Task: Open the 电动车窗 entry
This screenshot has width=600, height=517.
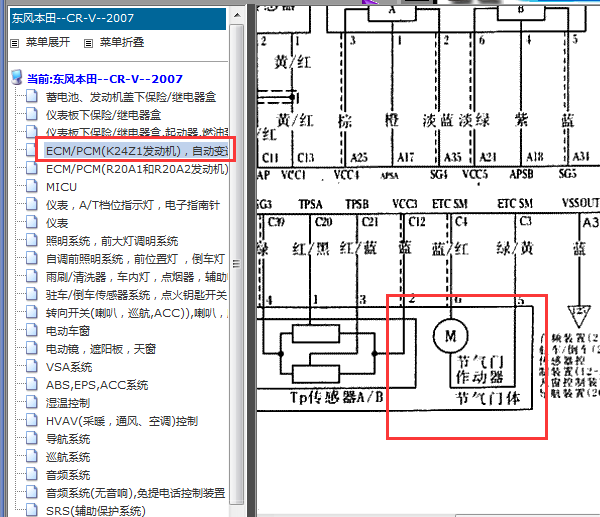Action: (x=68, y=331)
